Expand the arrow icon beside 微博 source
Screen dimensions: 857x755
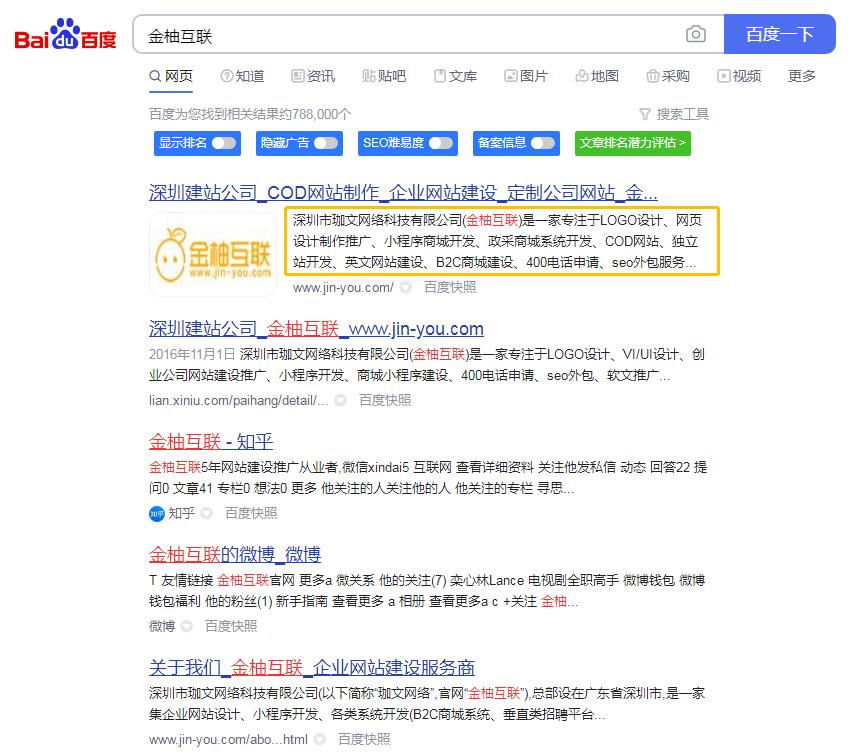186,626
